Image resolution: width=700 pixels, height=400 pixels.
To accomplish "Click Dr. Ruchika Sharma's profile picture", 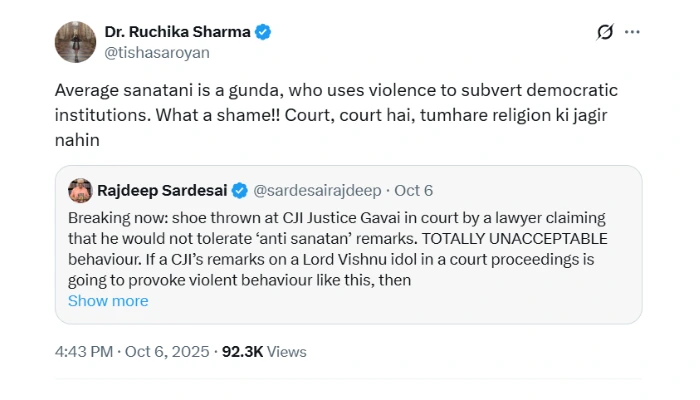I will pyautogui.click(x=75, y=42).
